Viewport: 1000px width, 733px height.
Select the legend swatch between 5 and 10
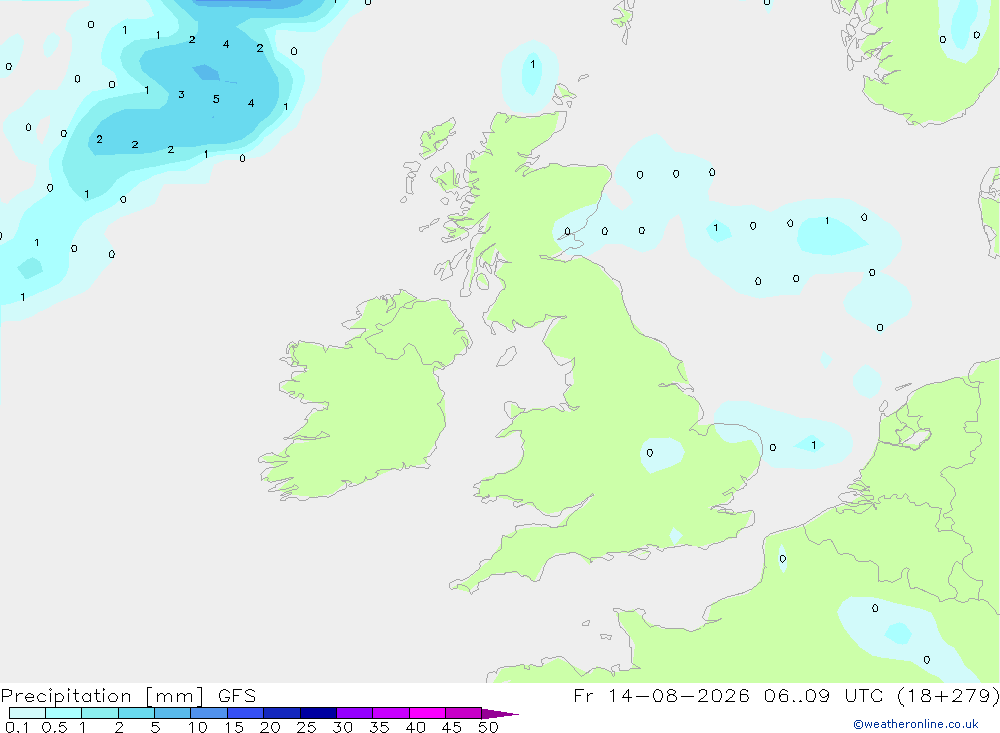172,713
